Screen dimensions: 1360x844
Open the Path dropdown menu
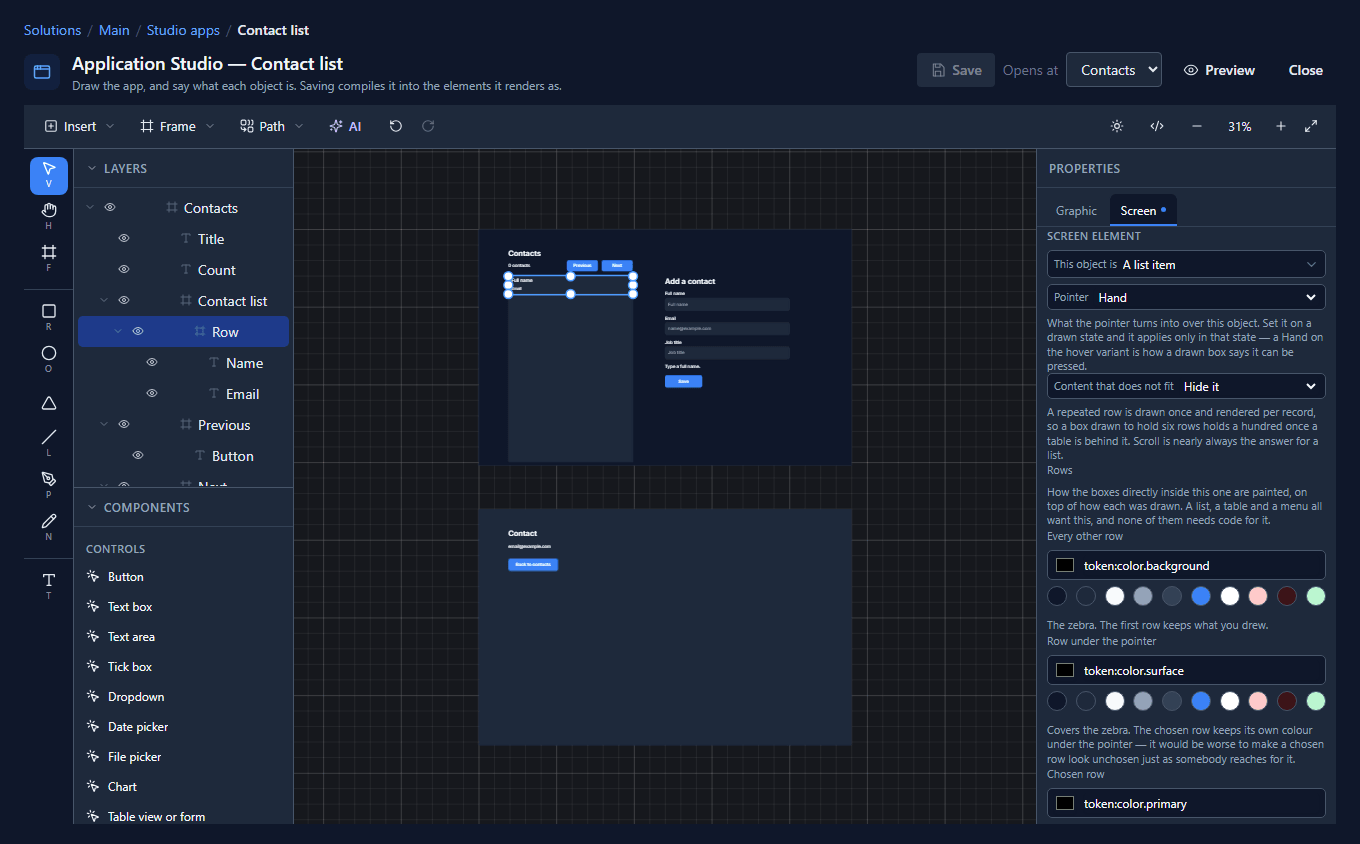tap(271, 126)
